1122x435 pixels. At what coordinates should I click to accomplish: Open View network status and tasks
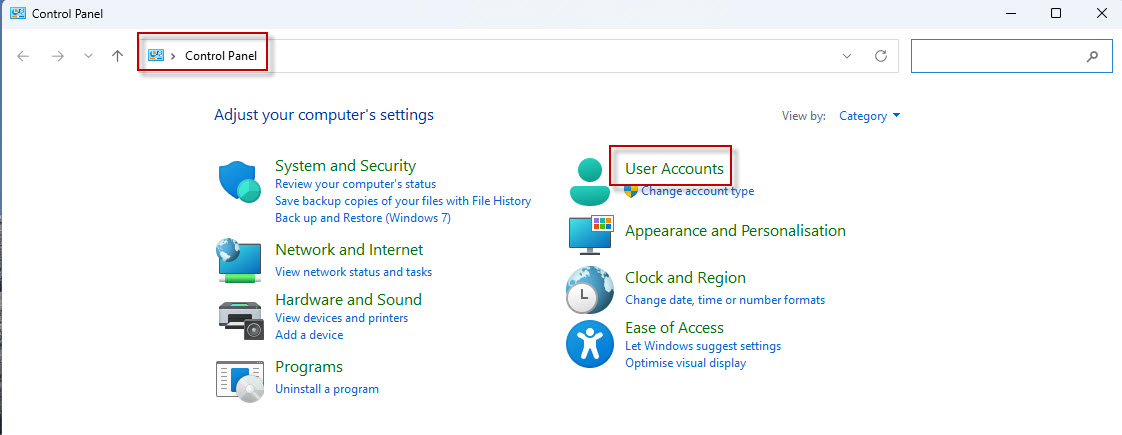tap(353, 272)
